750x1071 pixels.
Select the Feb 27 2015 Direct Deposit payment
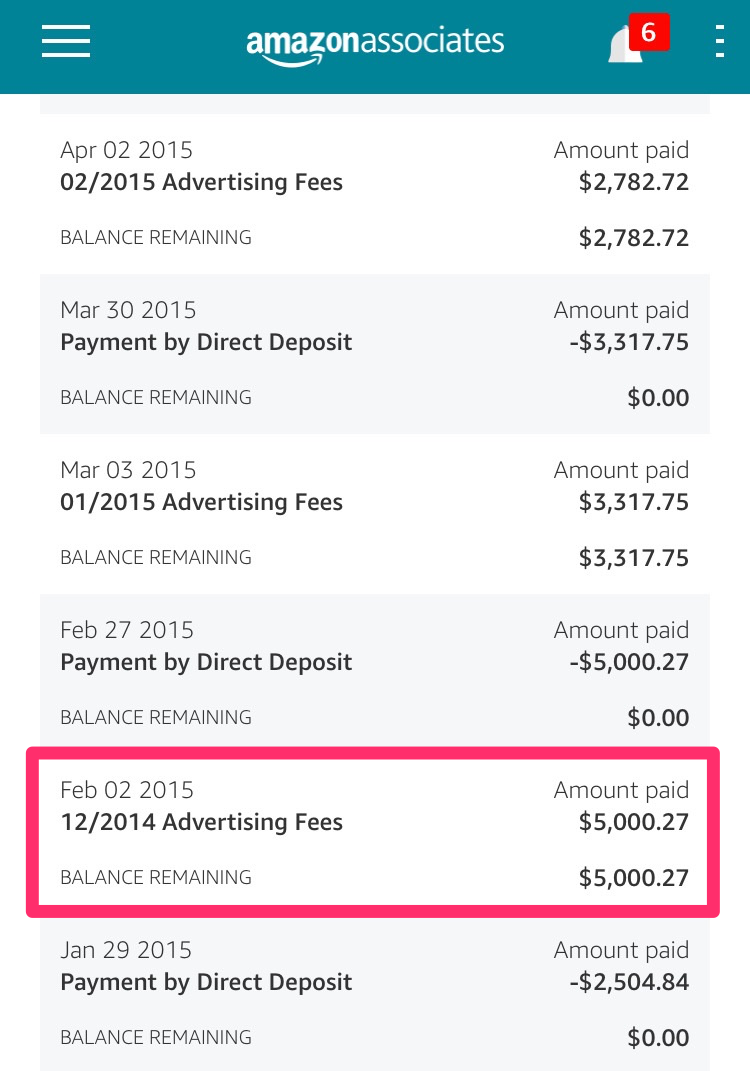375,673
